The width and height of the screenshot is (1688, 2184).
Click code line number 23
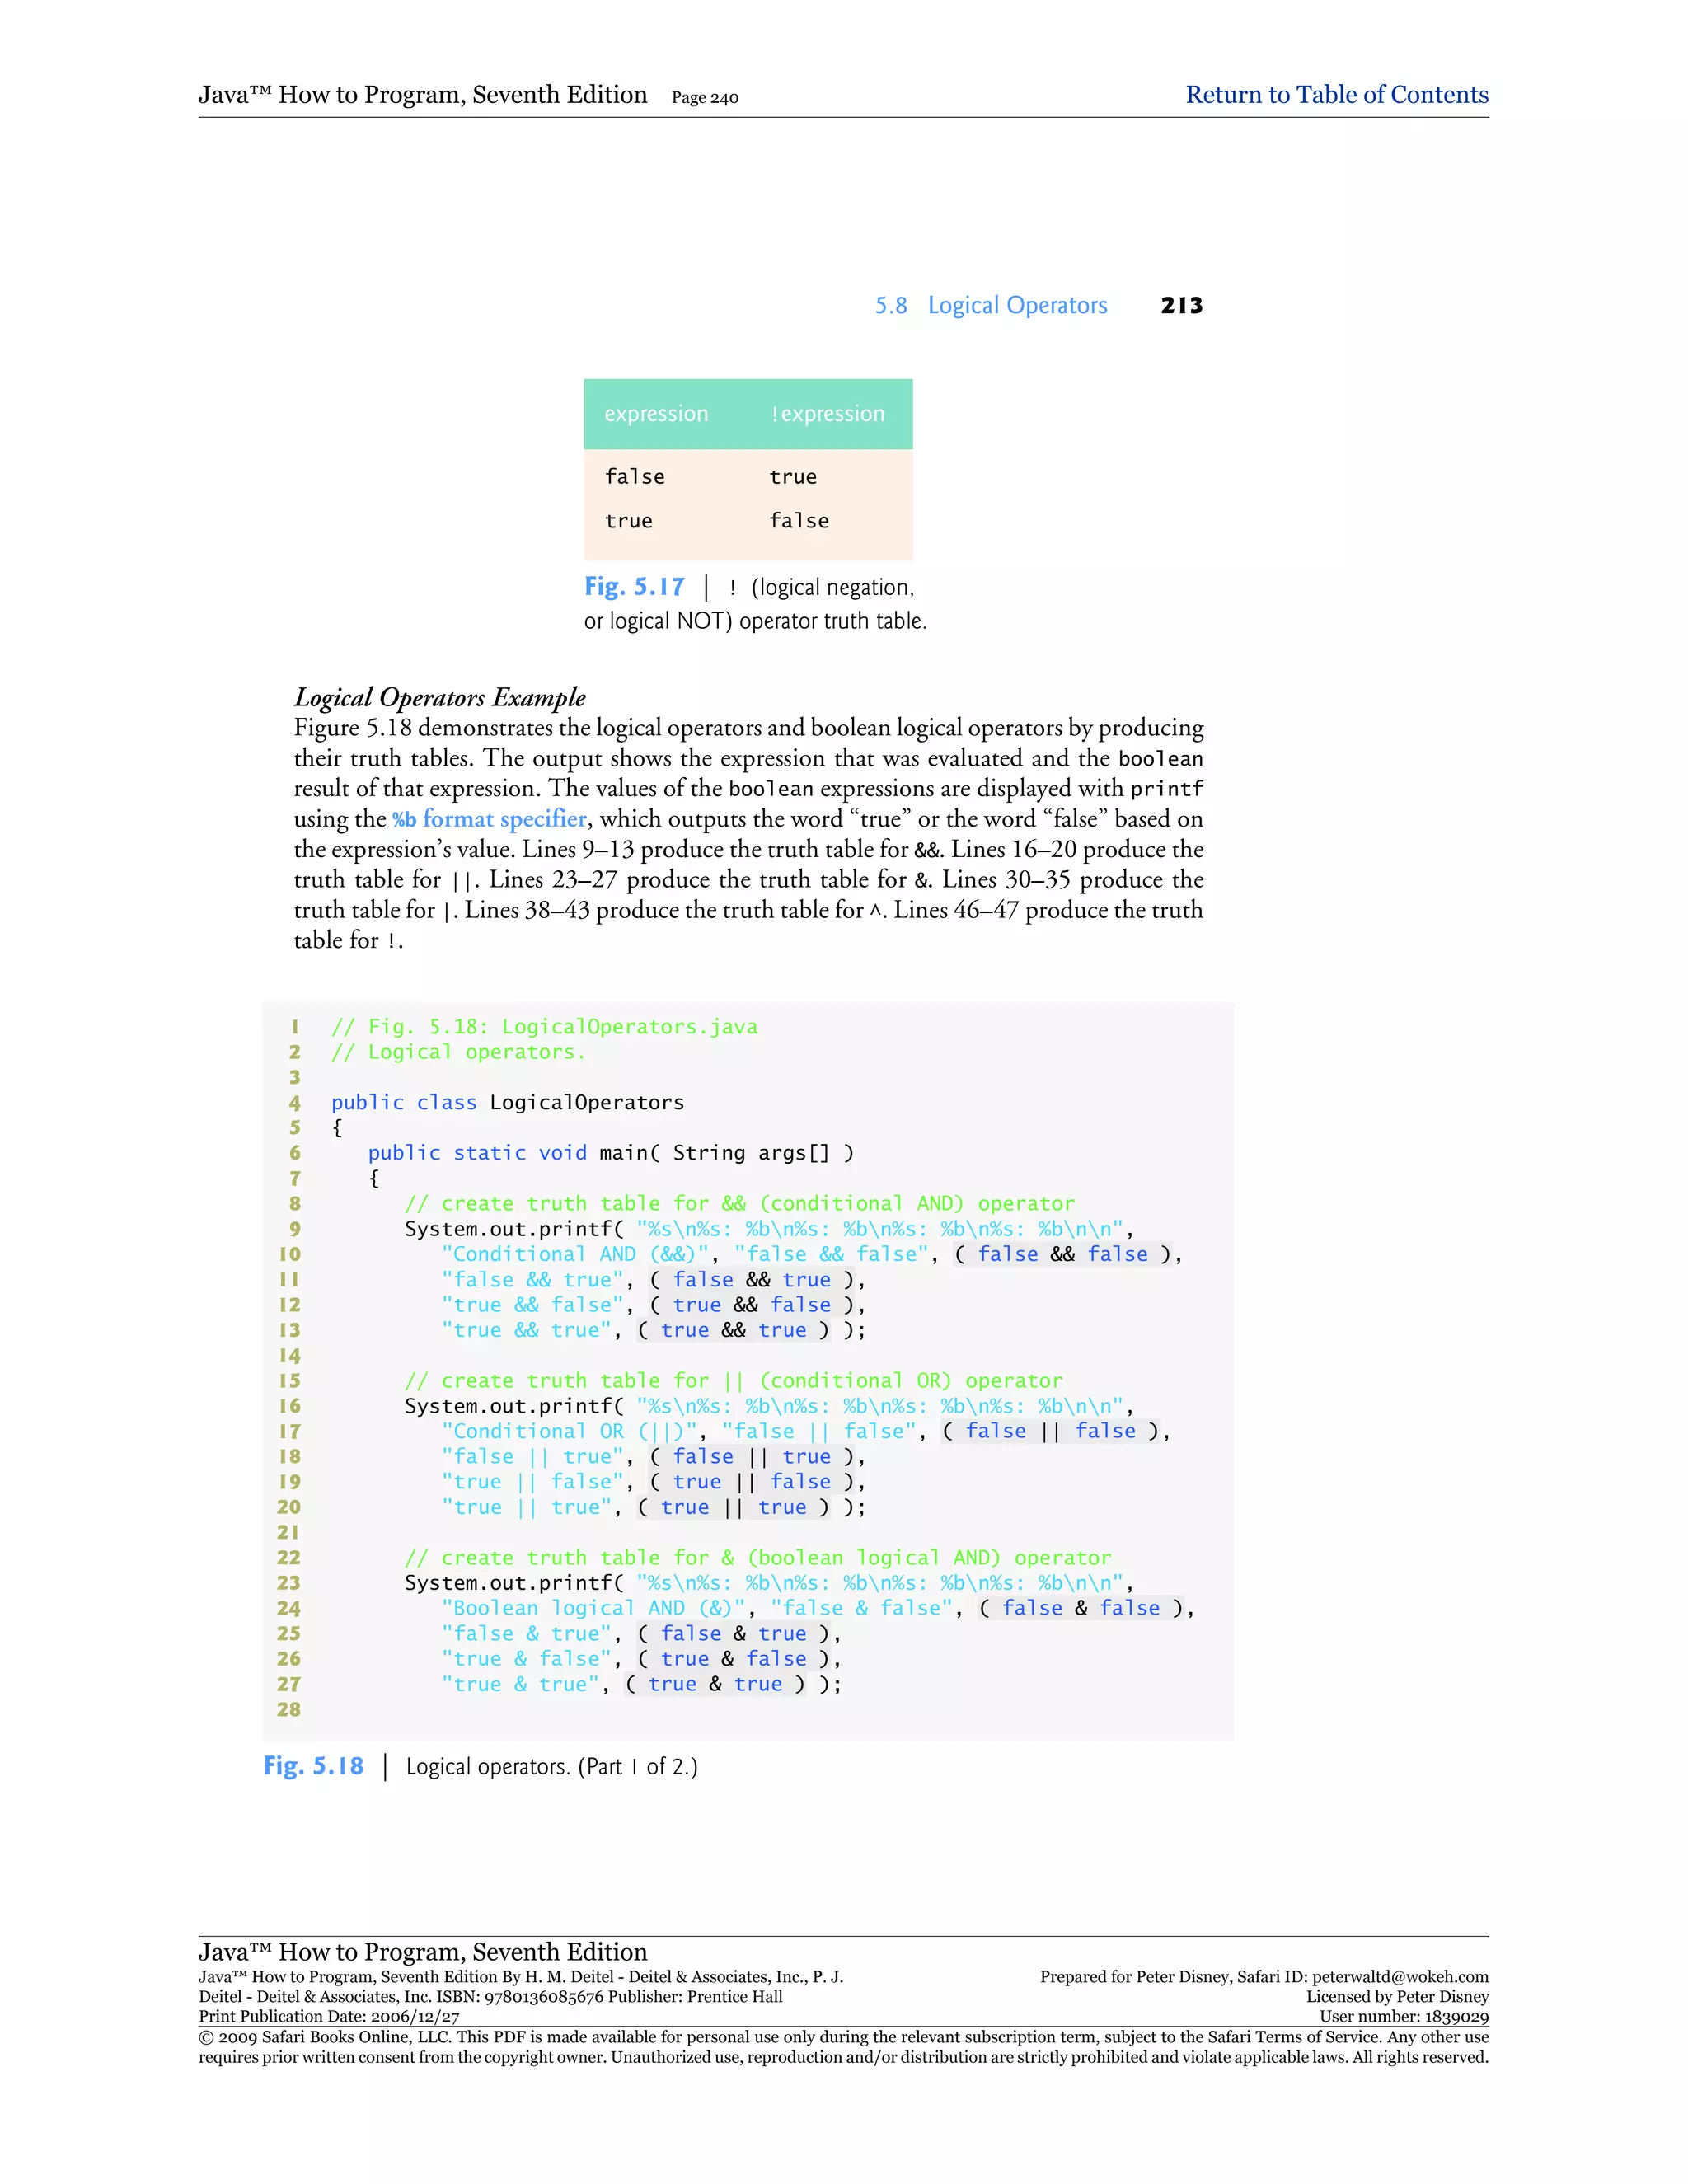[x=289, y=1583]
